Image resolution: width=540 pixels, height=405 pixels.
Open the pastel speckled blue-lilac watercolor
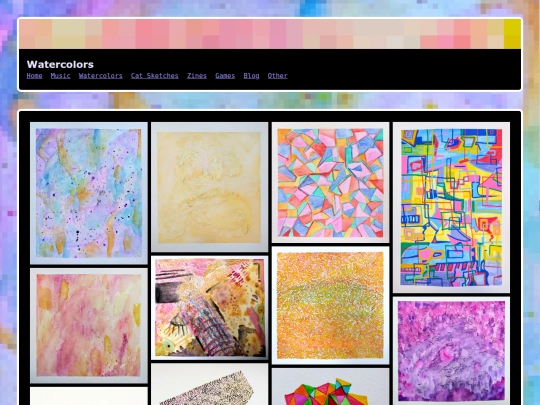pyautogui.click(x=89, y=193)
